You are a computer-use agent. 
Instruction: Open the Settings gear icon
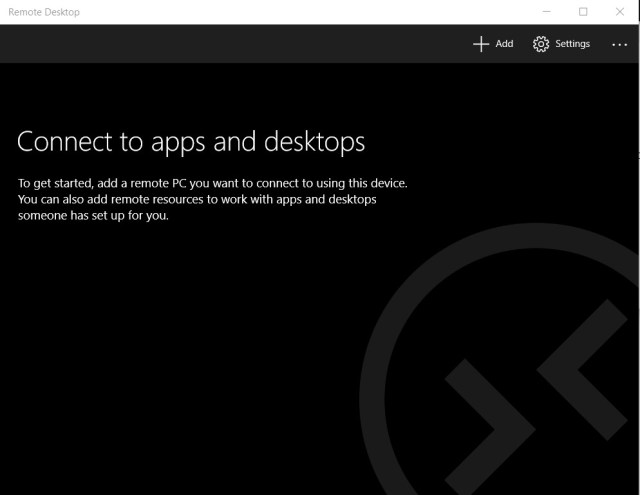pyautogui.click(x=541, y=44)
